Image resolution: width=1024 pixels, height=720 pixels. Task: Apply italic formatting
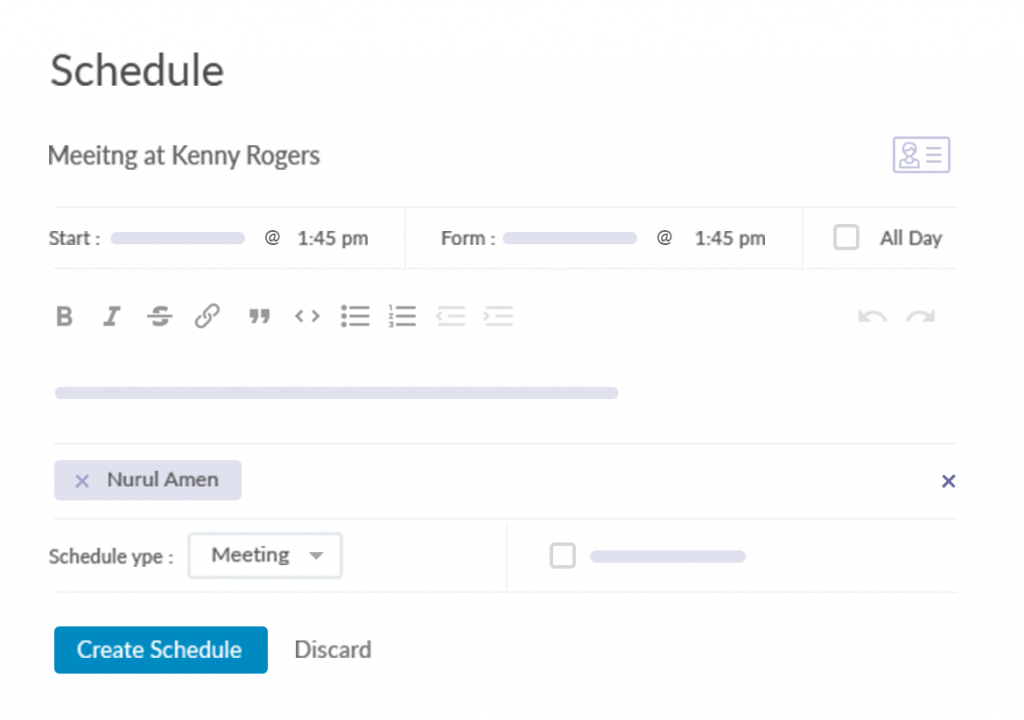[x=112, y=317]
